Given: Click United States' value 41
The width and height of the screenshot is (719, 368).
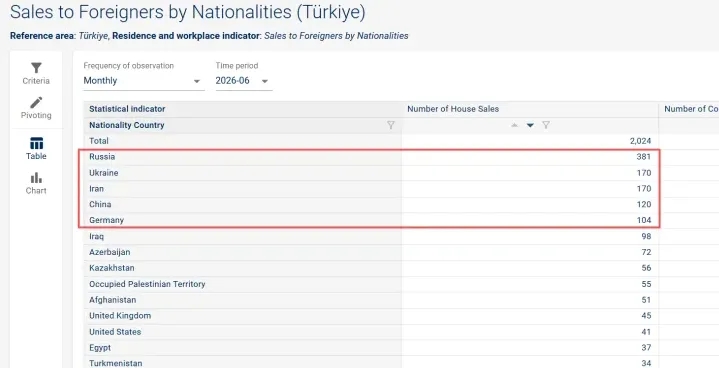Looking at the screenshot, I should coord(646,332).
